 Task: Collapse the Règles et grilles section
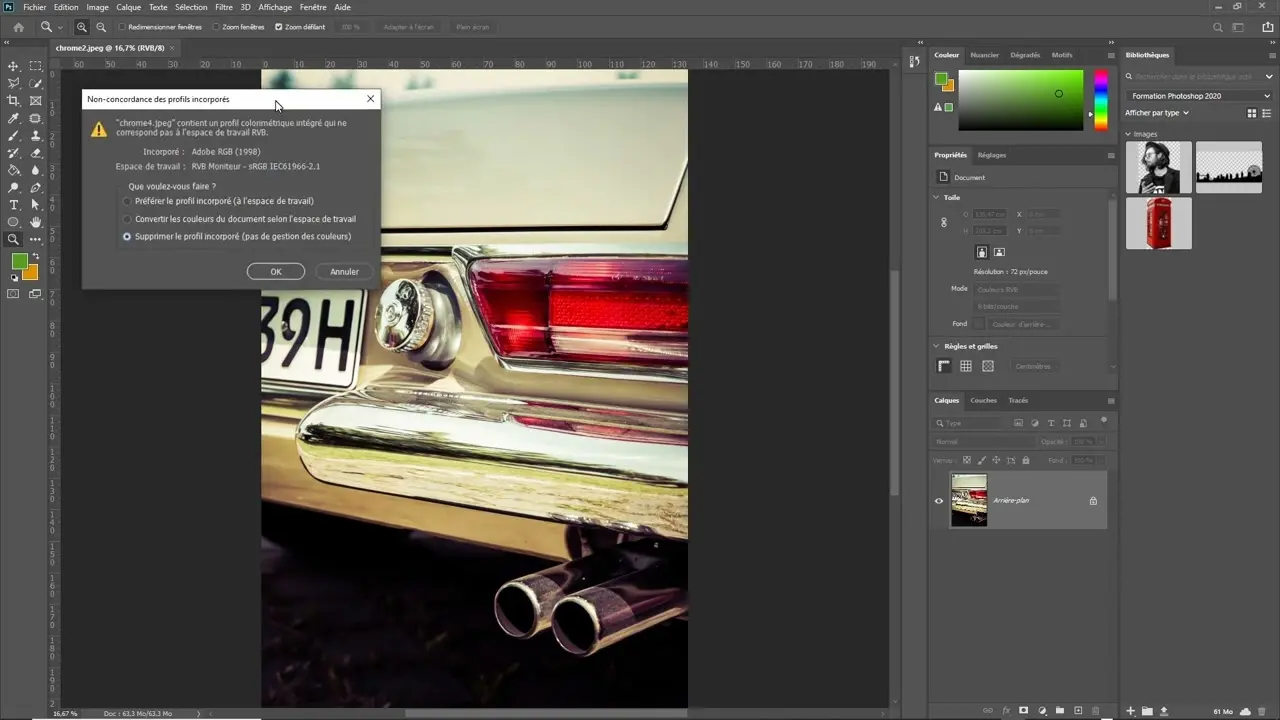click(x=937, y=346)
